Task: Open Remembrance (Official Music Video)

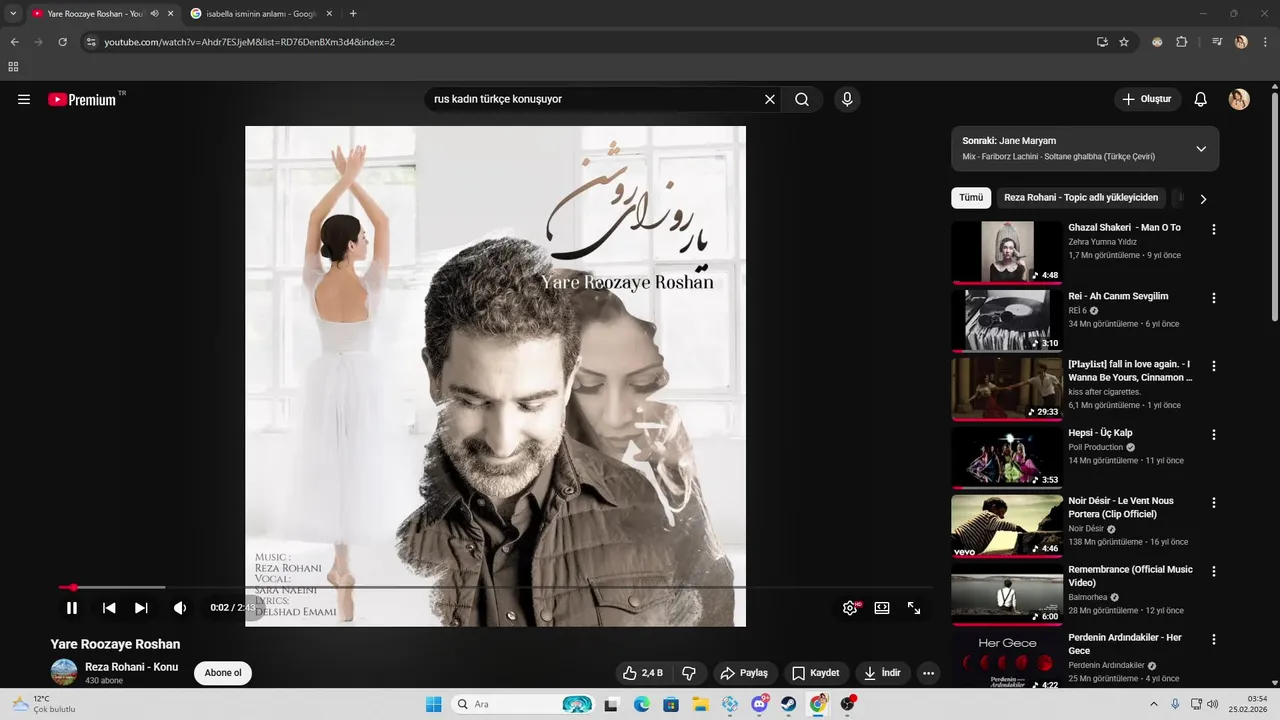Action: 1130,576
